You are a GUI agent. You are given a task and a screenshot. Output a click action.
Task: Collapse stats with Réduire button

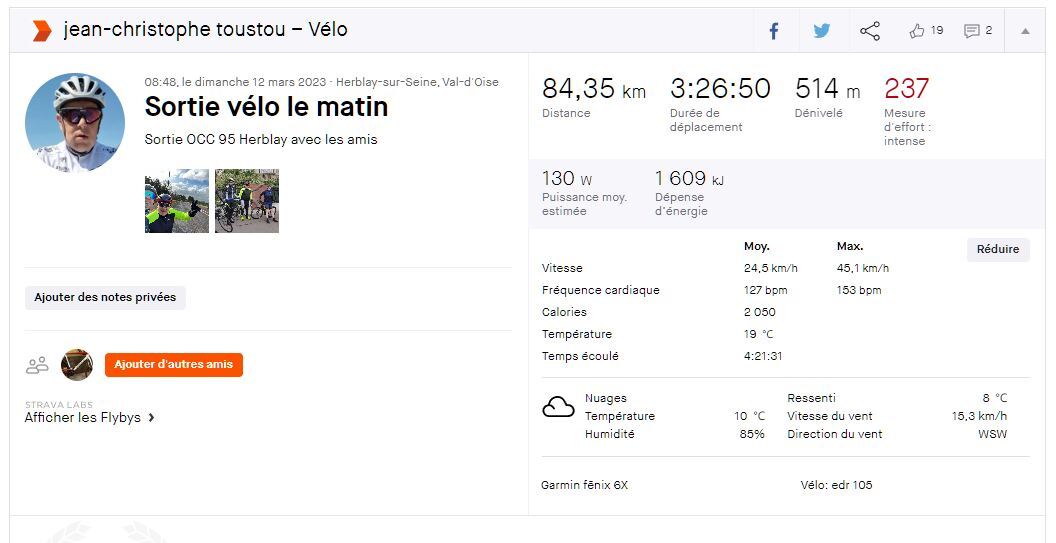tap(997, 249)
